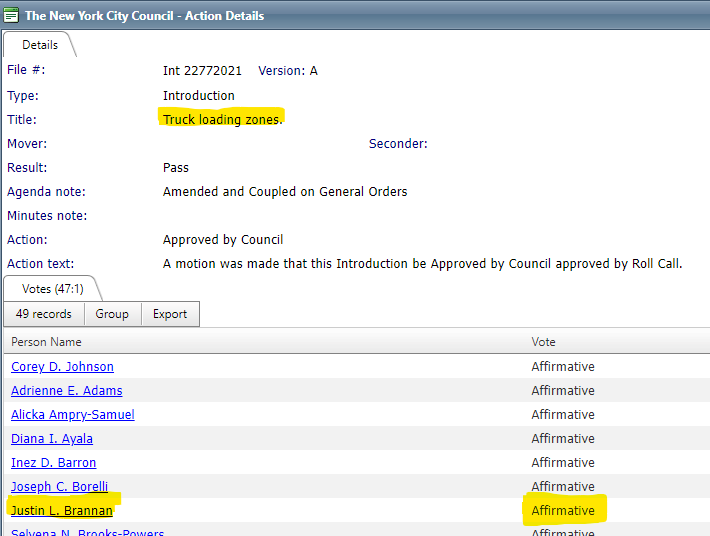Image resolution: width=710 pixels, height=536 pixels.
Task: Click Inez D. Barron's Affirmative vote cell
Action: coord(563,463)
